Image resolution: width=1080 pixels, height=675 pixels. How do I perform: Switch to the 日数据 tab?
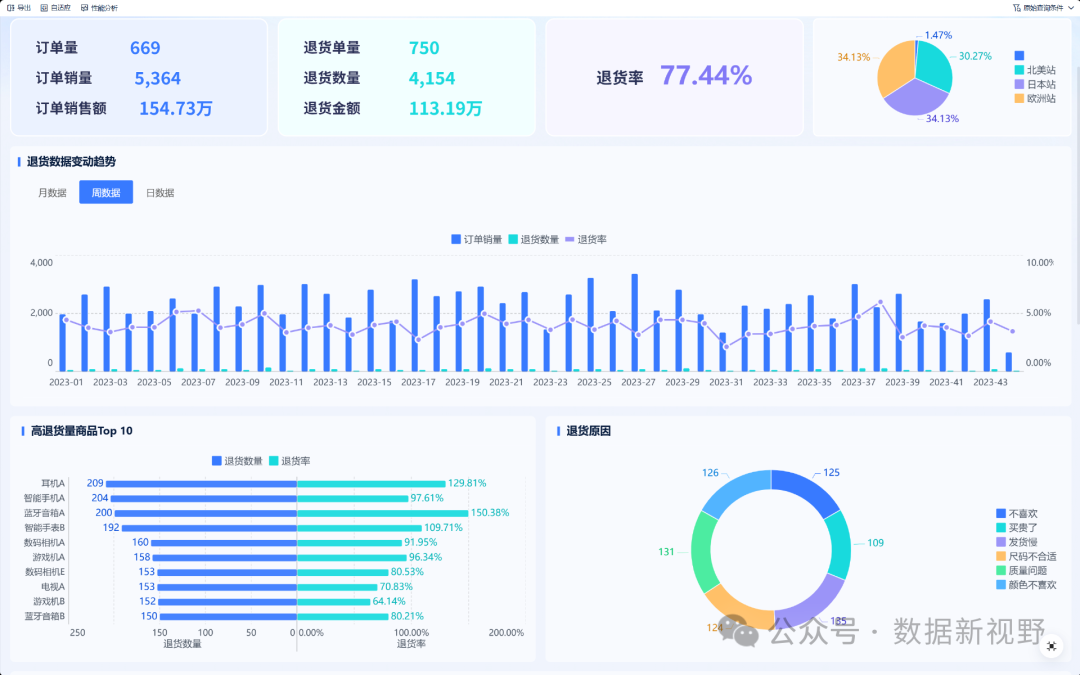(160, 193)
